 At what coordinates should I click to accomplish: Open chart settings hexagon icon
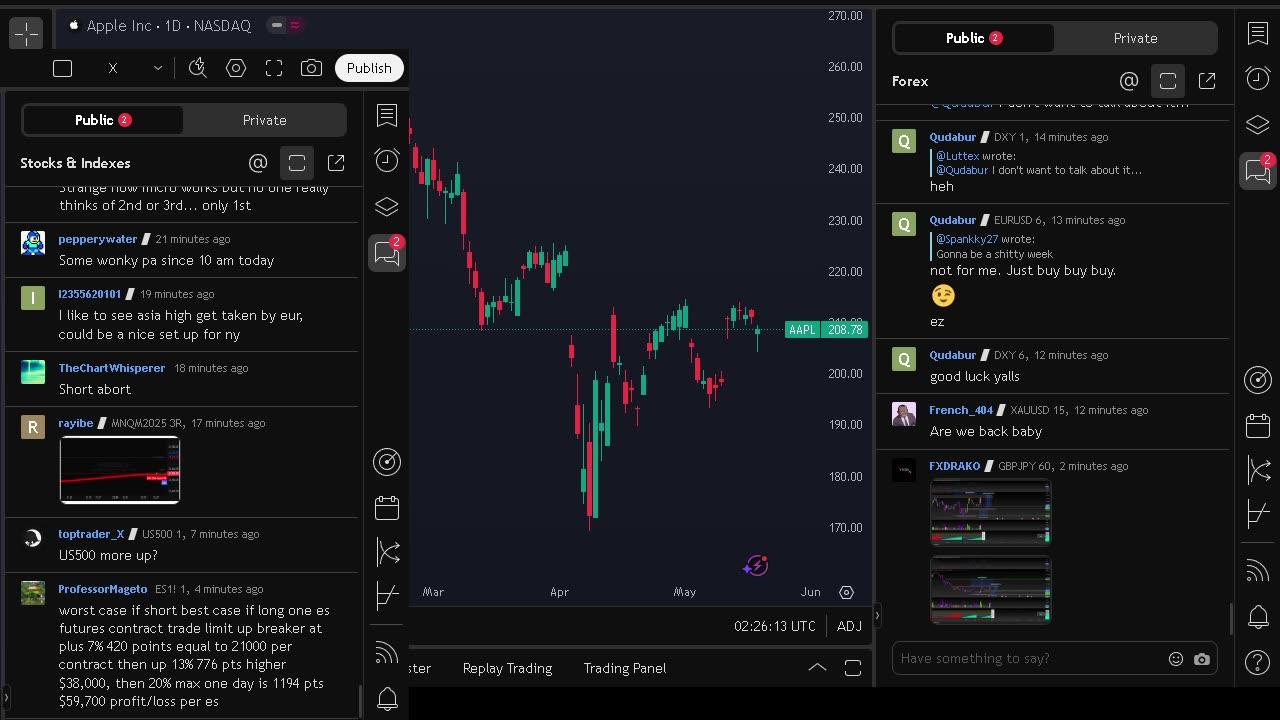coord(236,68)
